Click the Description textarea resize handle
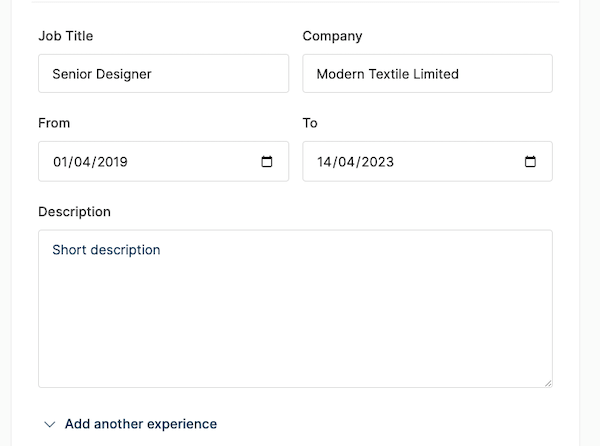Image resolution: width=600 pixels, height=446 pixels. point(547,382)
